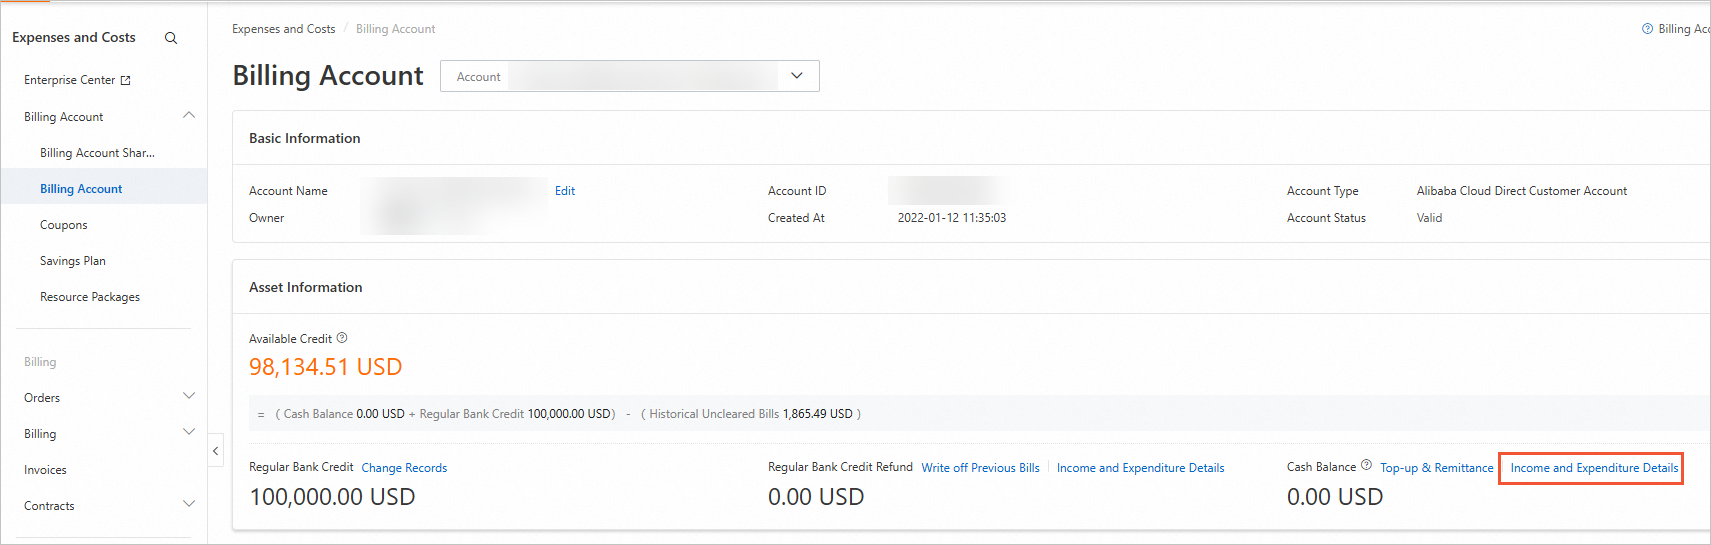Open the Enterprise Center external link icon

pyautogui.click(x=125, y=80)
